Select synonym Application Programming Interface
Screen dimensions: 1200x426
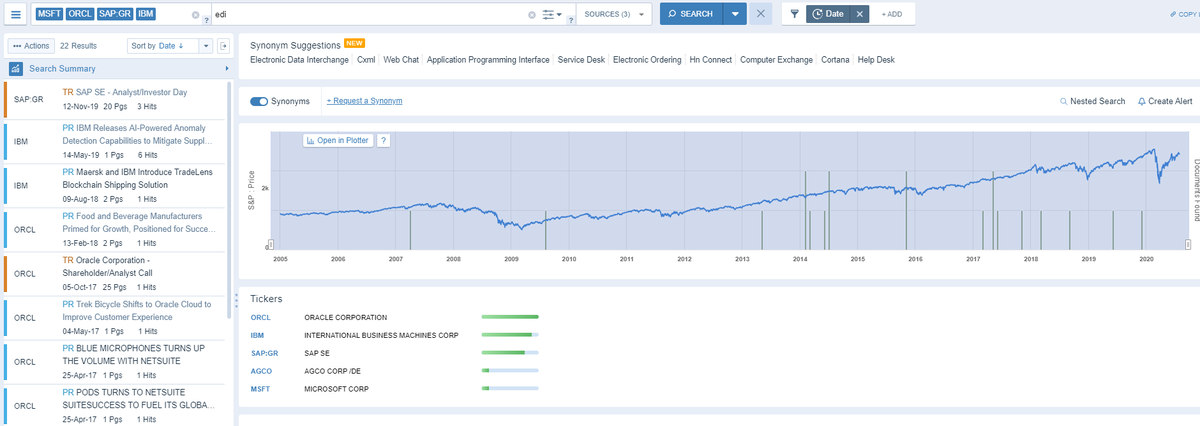click(x=488, y=60)
